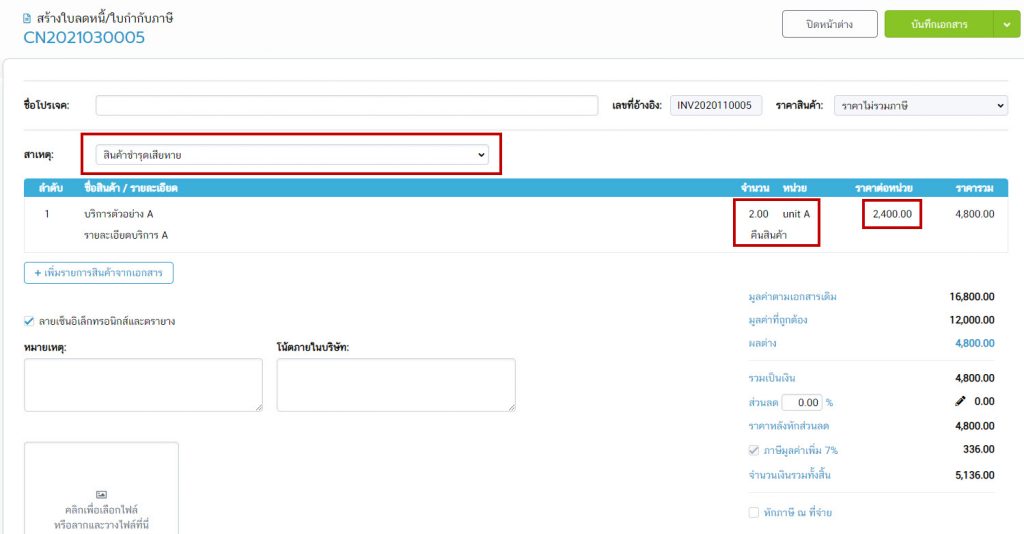Click the discount percent input field

801,402
